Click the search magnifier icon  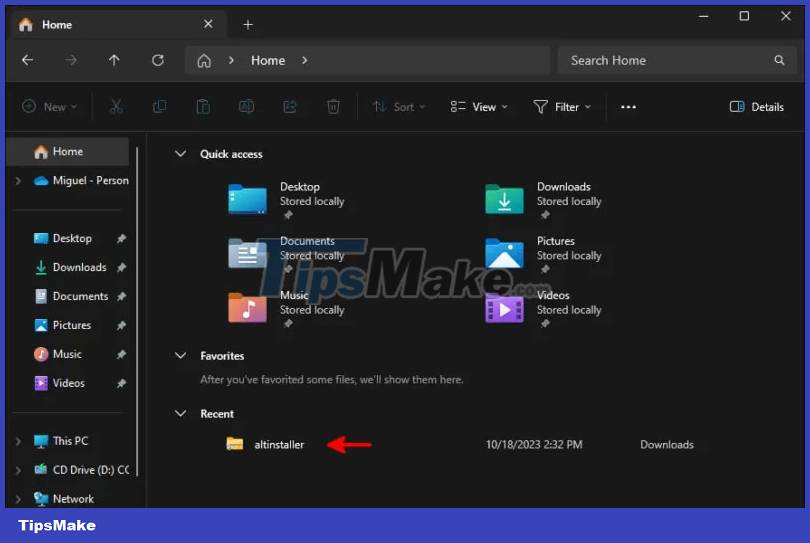pos(779,60)
